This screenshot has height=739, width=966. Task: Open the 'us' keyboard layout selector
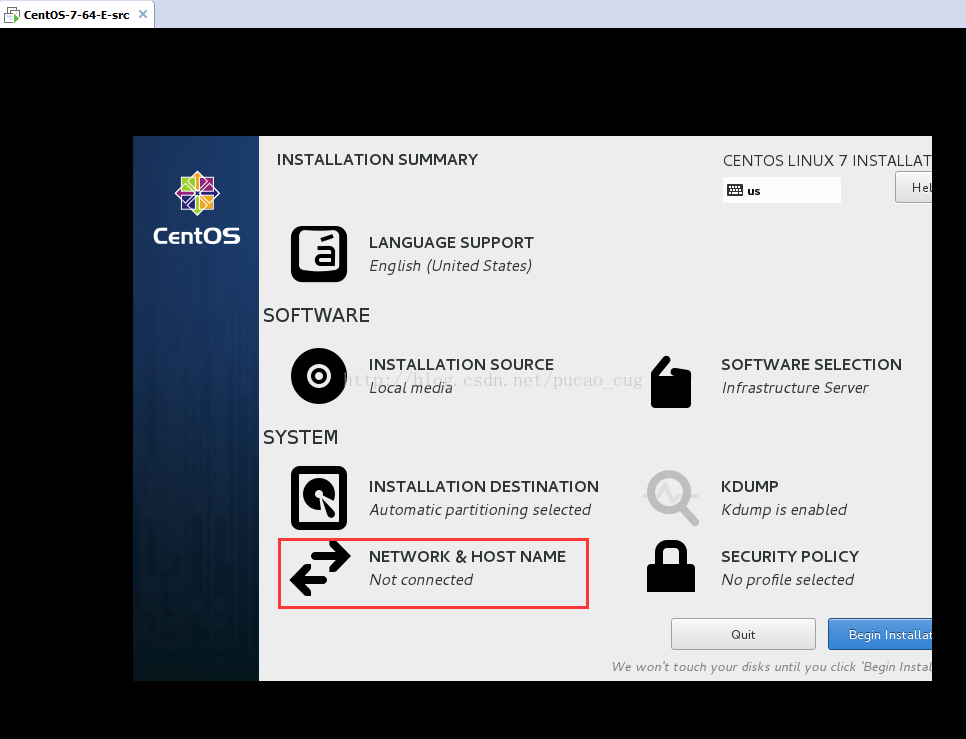(782, 190)
